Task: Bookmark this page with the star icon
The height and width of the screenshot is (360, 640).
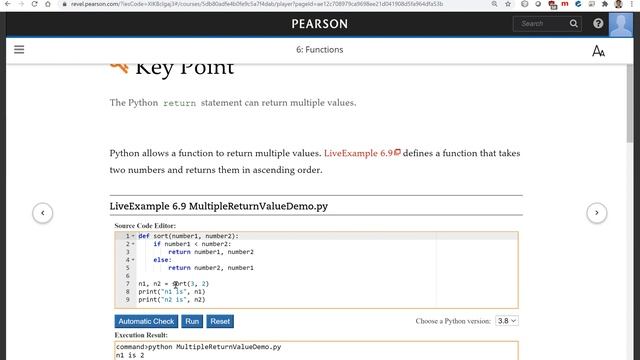Action: tap(508, 4)
